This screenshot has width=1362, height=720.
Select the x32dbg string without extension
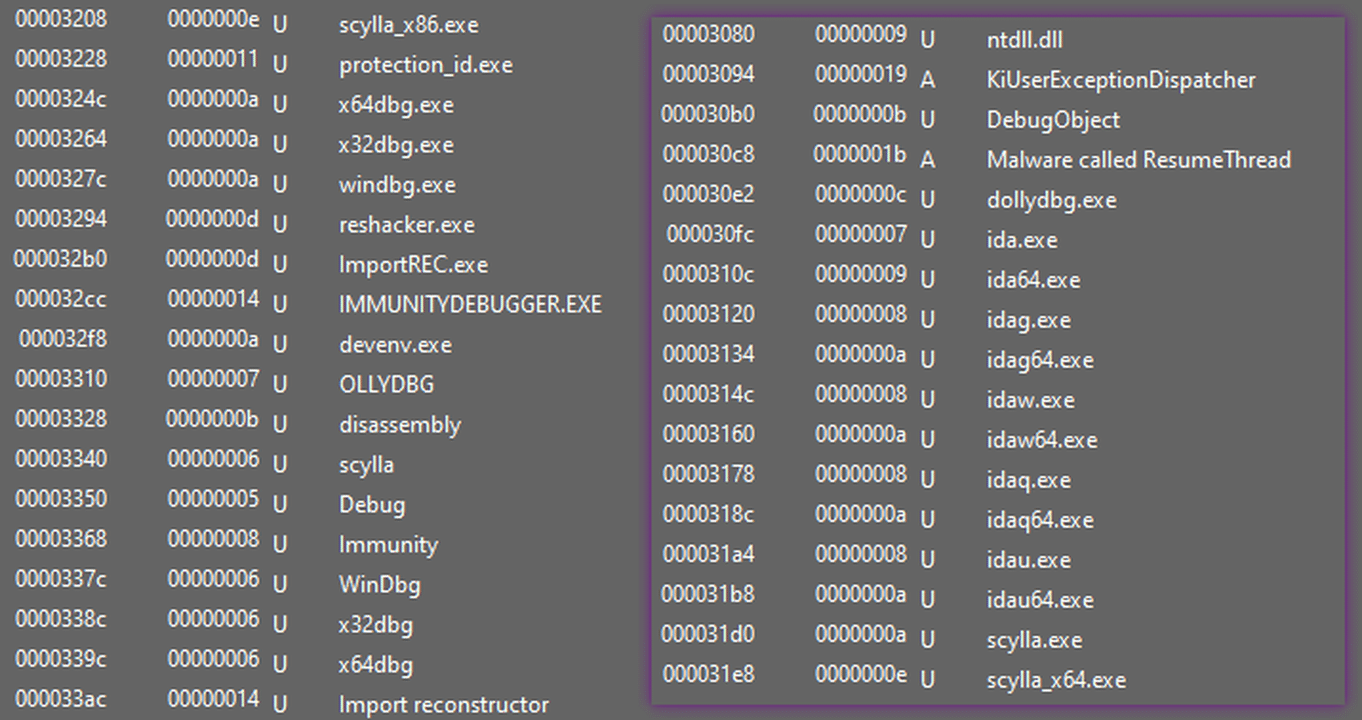(x=376, y=625)
